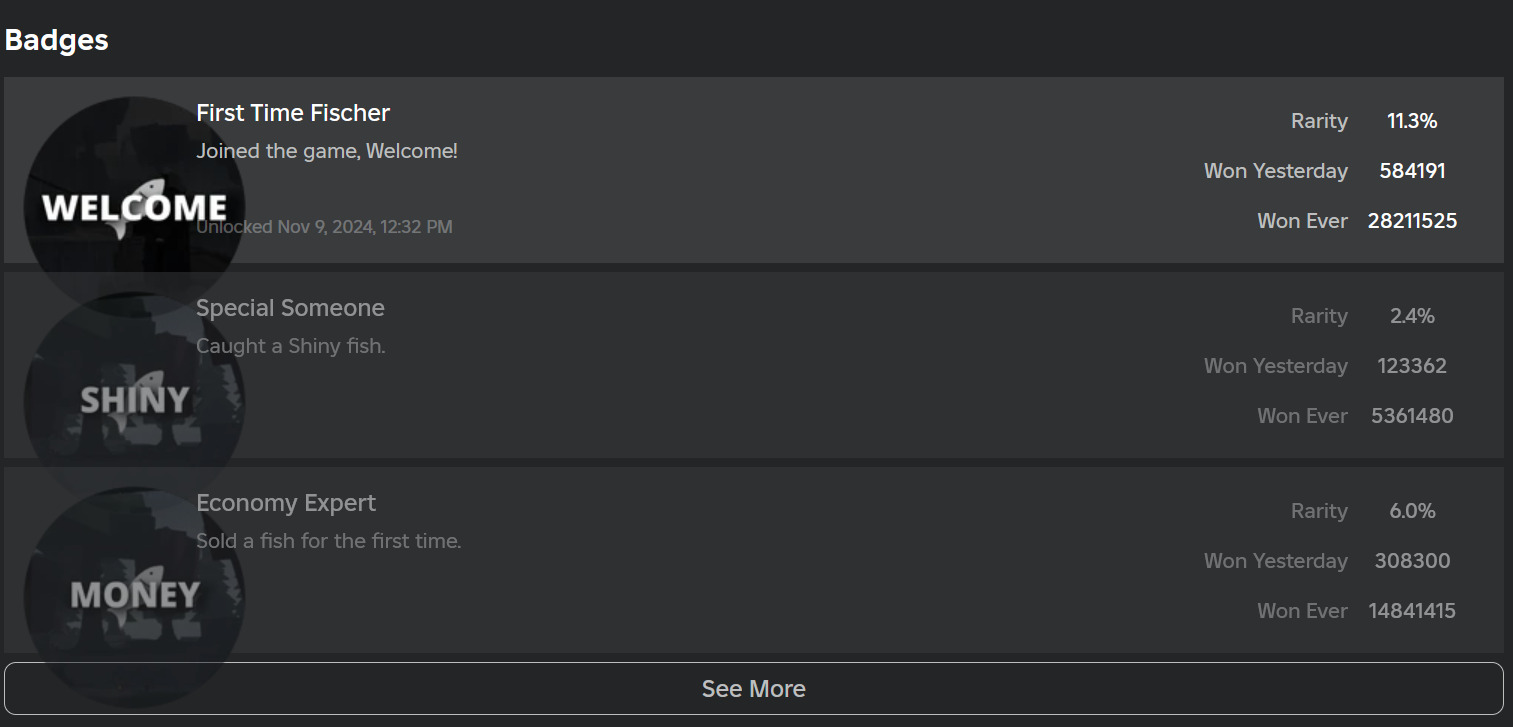Open the SHINY badge icon
The image size is (1513, 727).
[134, 402]
